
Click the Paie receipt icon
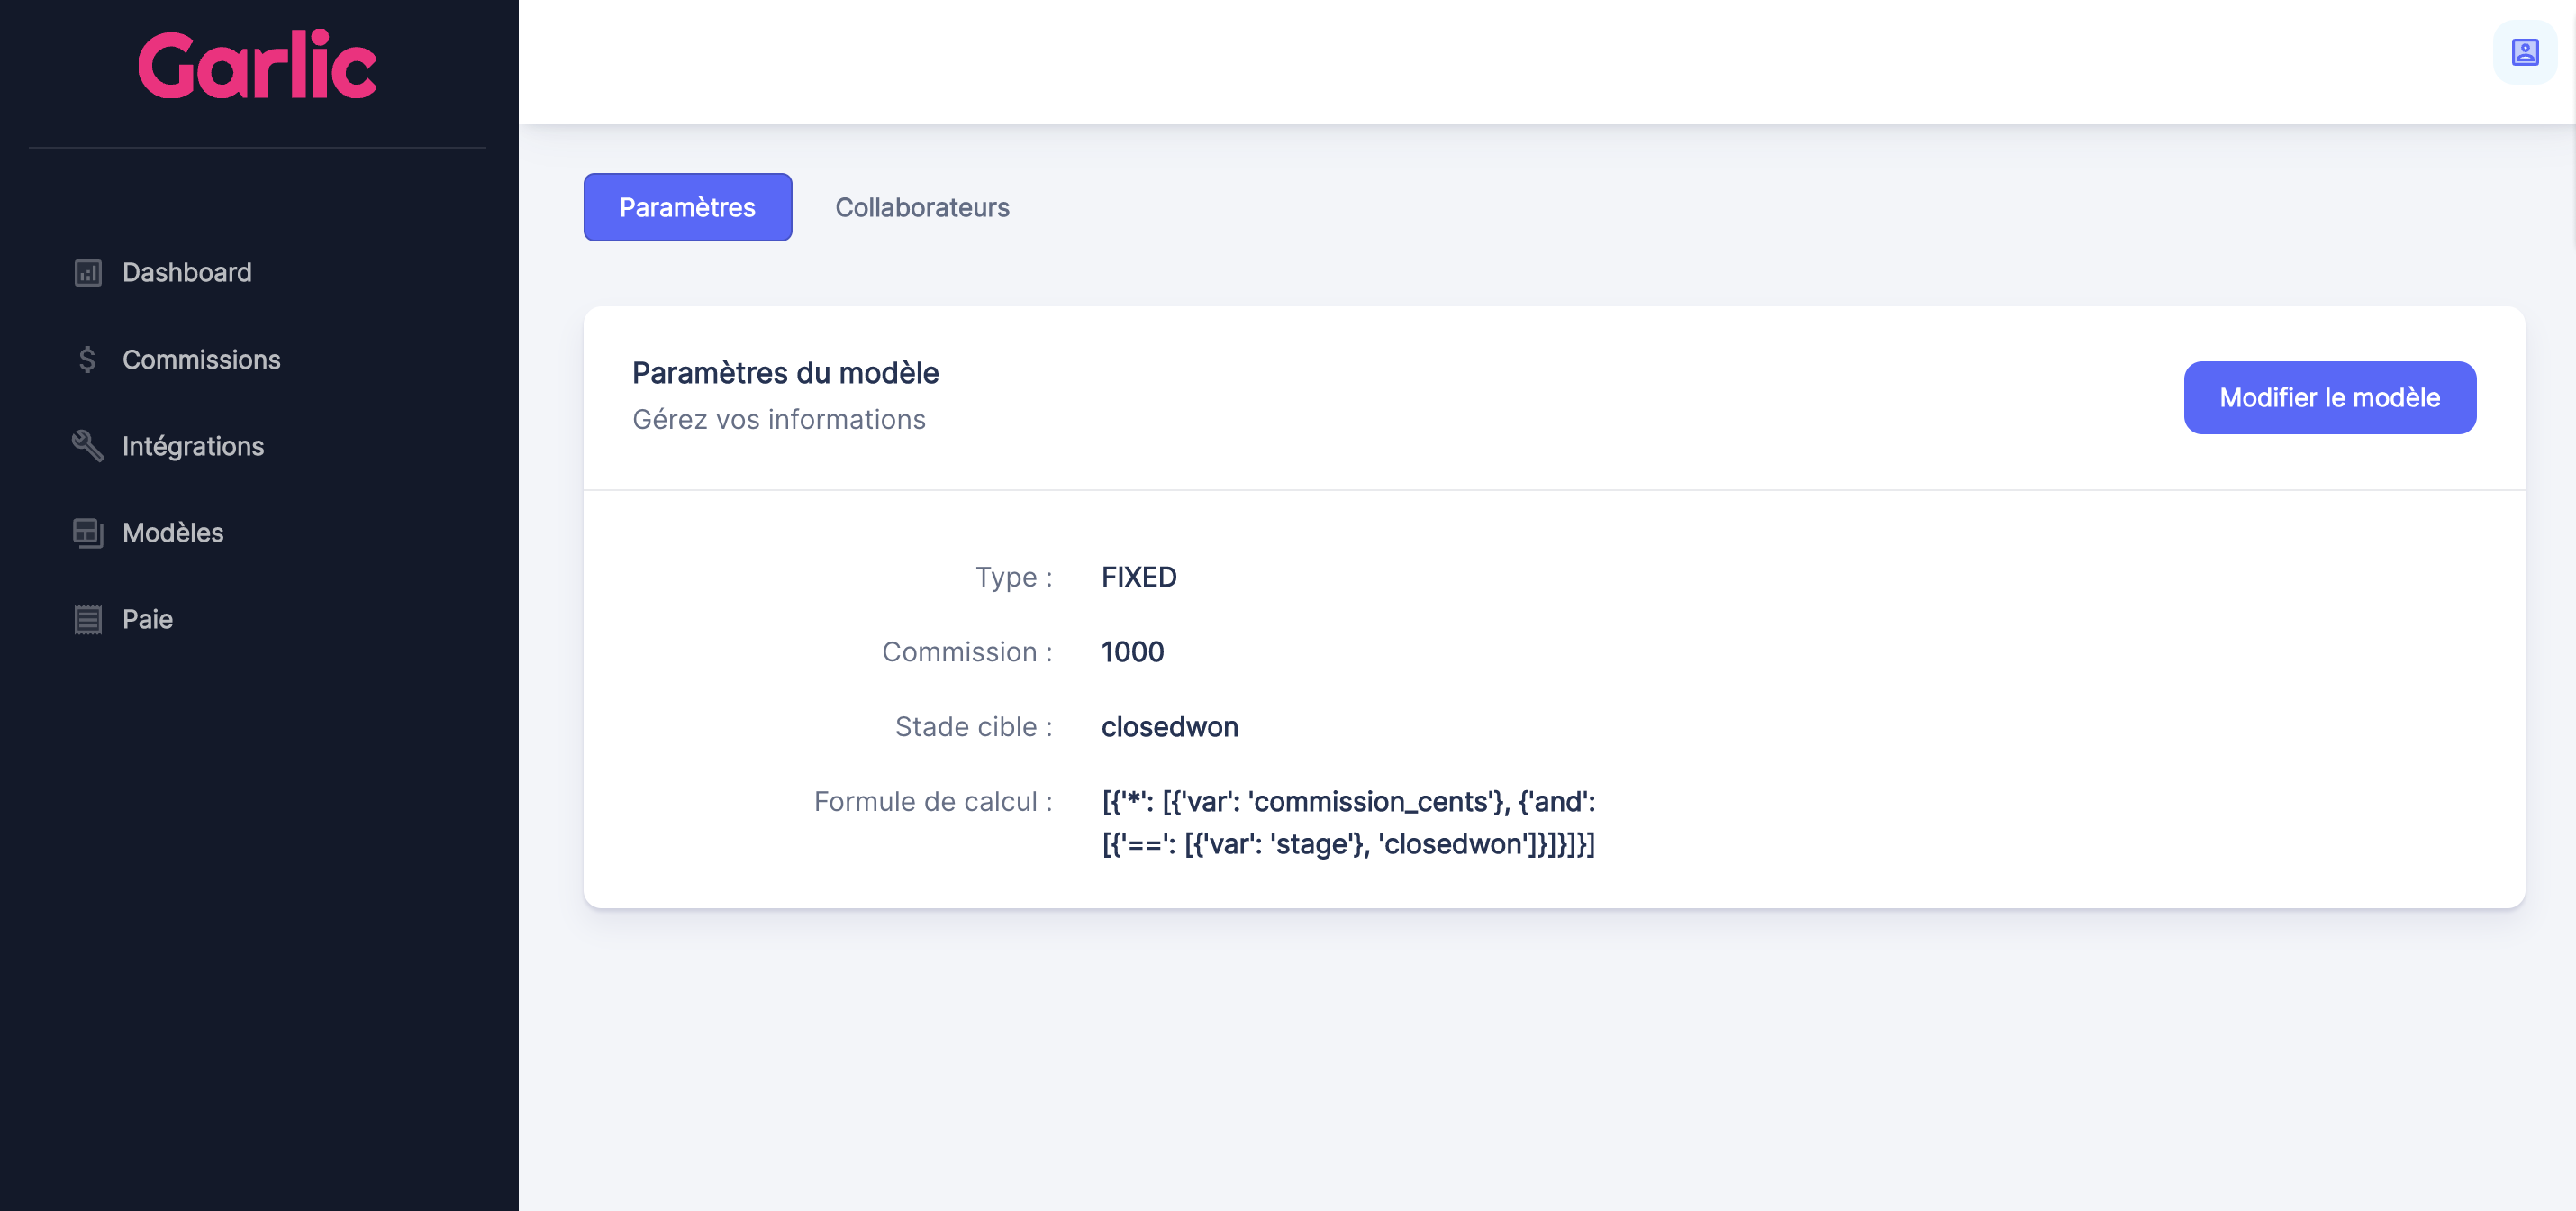click(88, 619)
